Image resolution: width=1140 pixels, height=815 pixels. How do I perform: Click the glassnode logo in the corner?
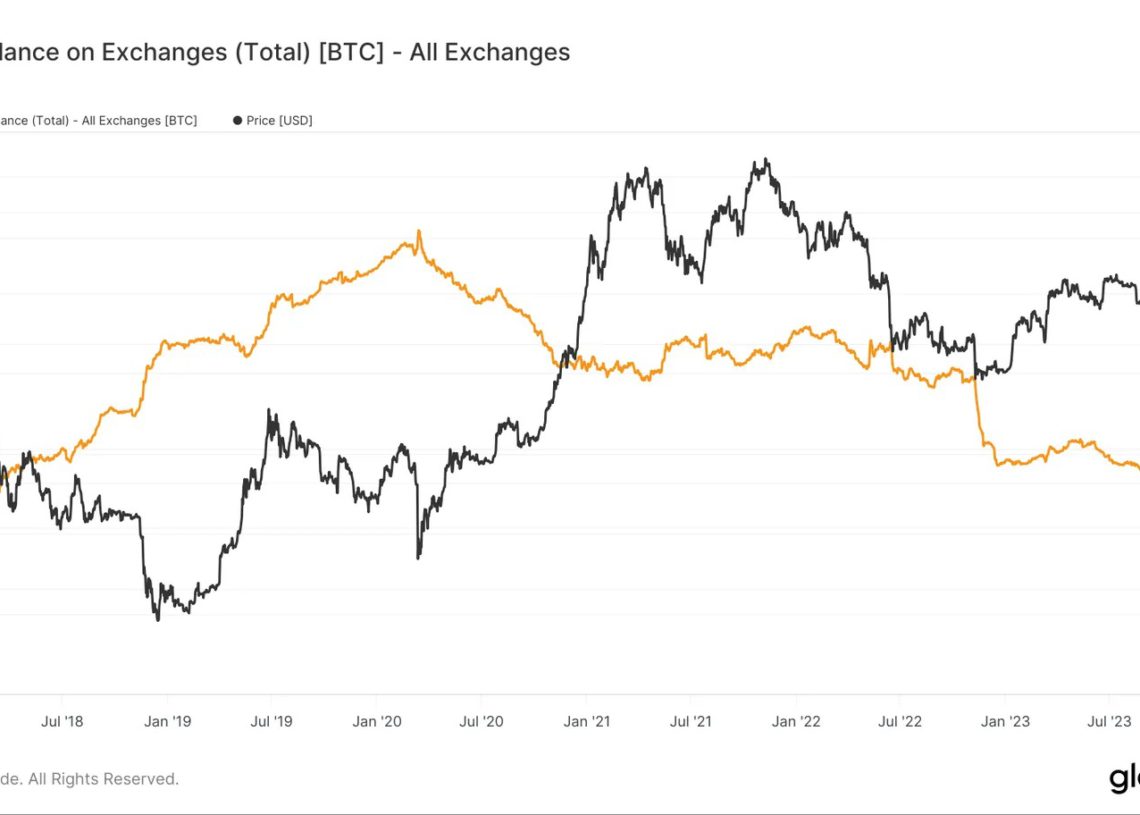[1124, 778]
